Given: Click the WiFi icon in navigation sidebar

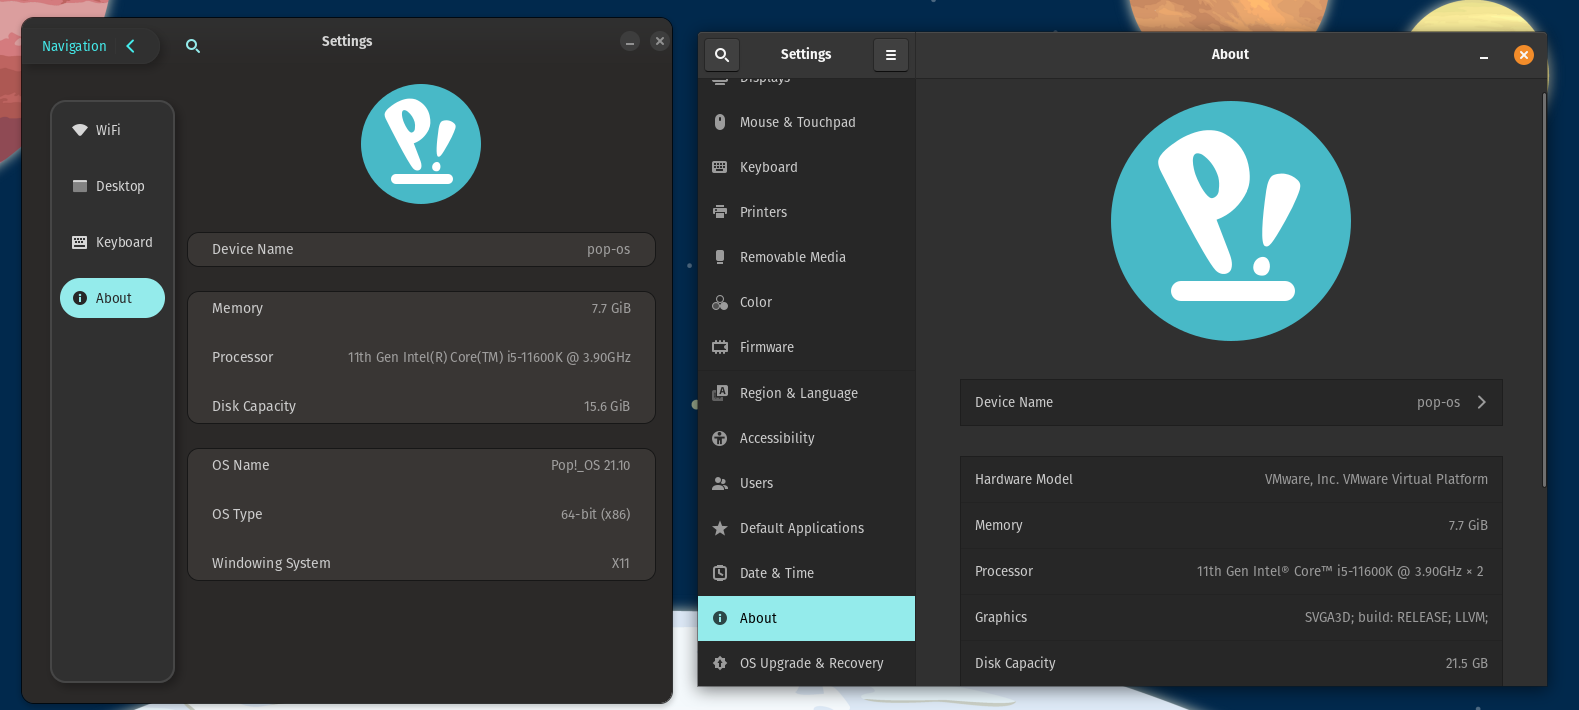Looking at the screenshot, I should click(80, 130).
